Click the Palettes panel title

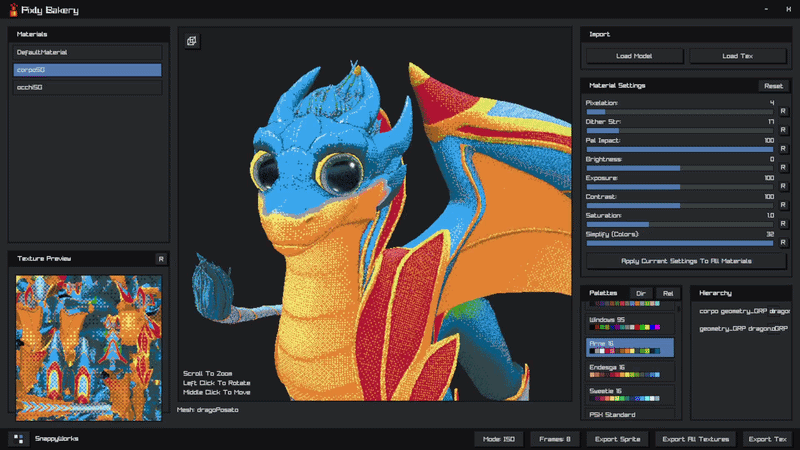(603, 293)
